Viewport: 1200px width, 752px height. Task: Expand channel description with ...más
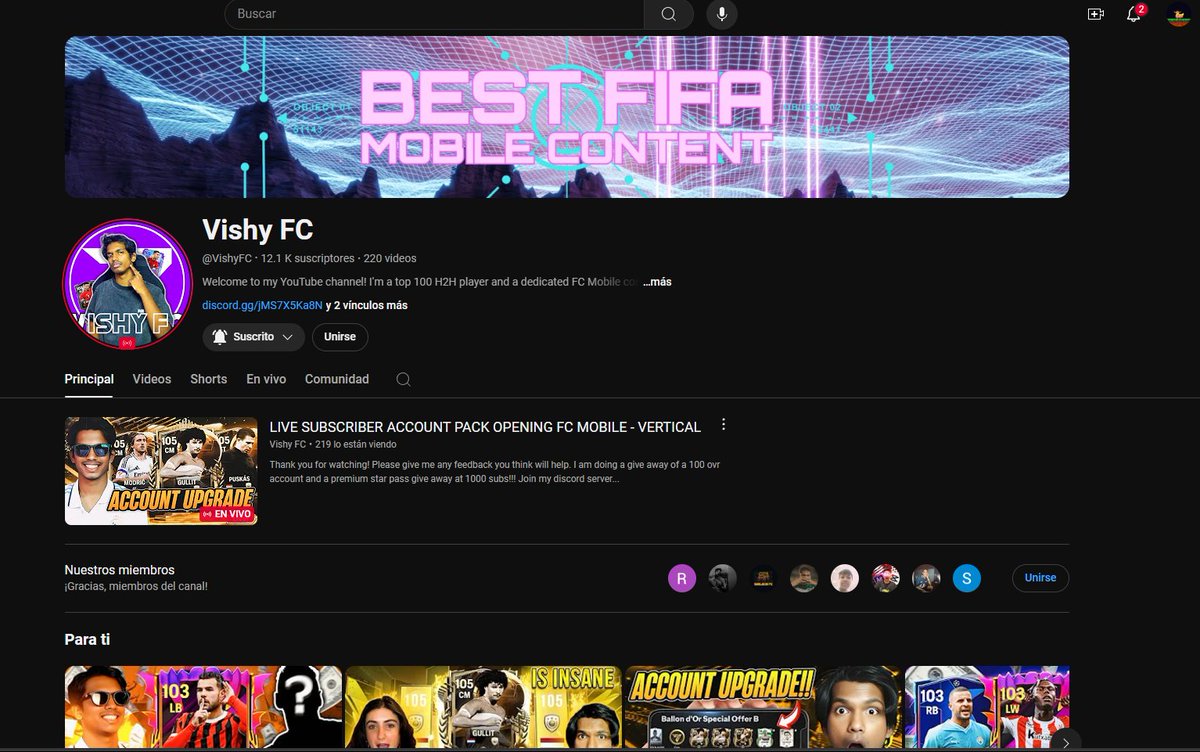[657, 282]
